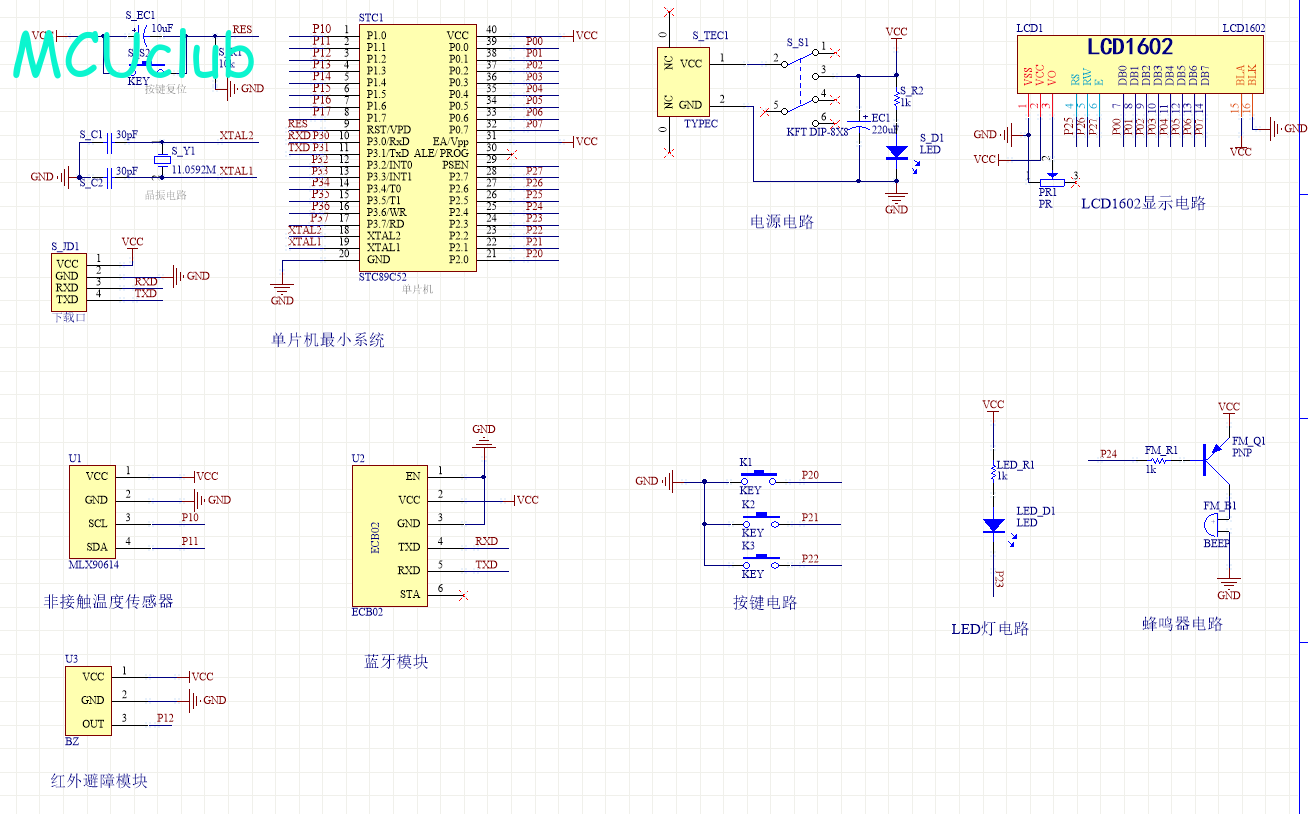Click the MCUclub logo watermark

[x=133, y=56]
